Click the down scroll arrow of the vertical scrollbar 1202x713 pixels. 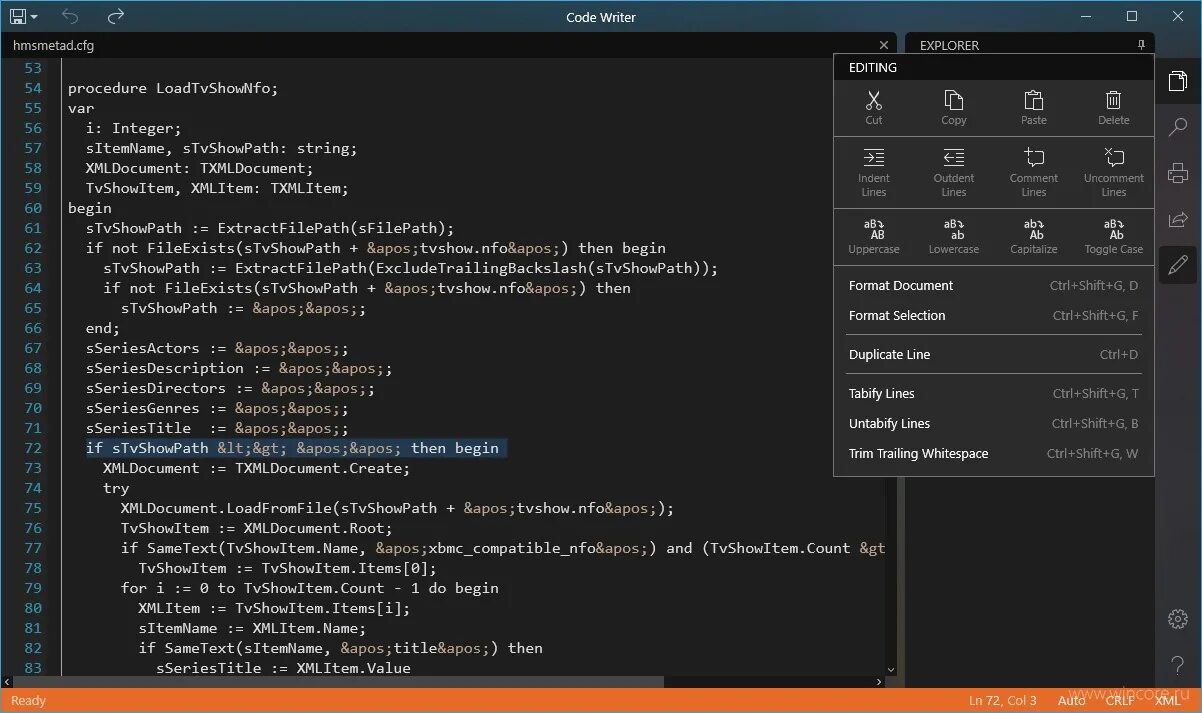[891, 669]
